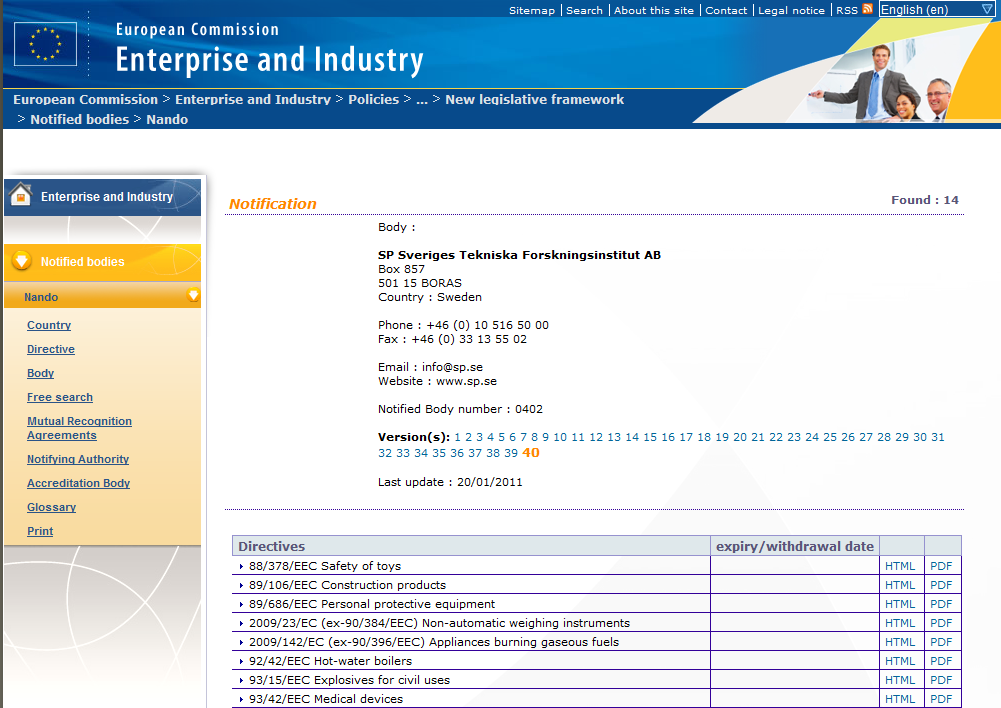Open PDF link for Appliances burning gaseous fuels

click(x=941, y=642)
